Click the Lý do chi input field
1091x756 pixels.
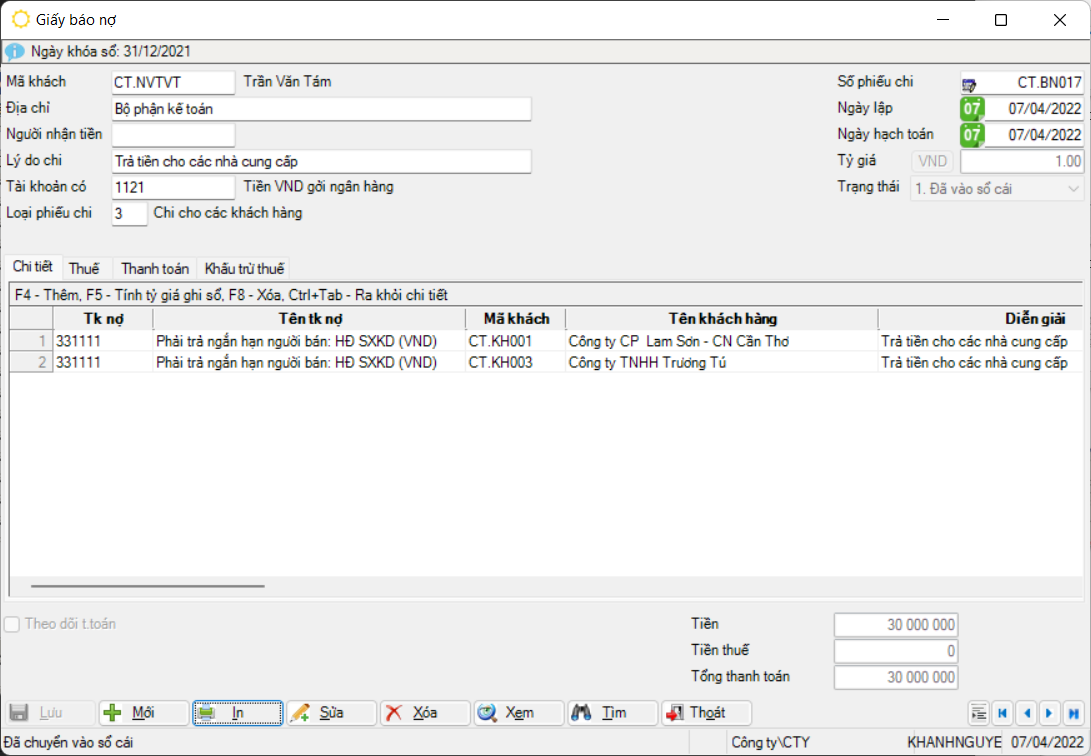pyautogui.click(x=320, y=162)
